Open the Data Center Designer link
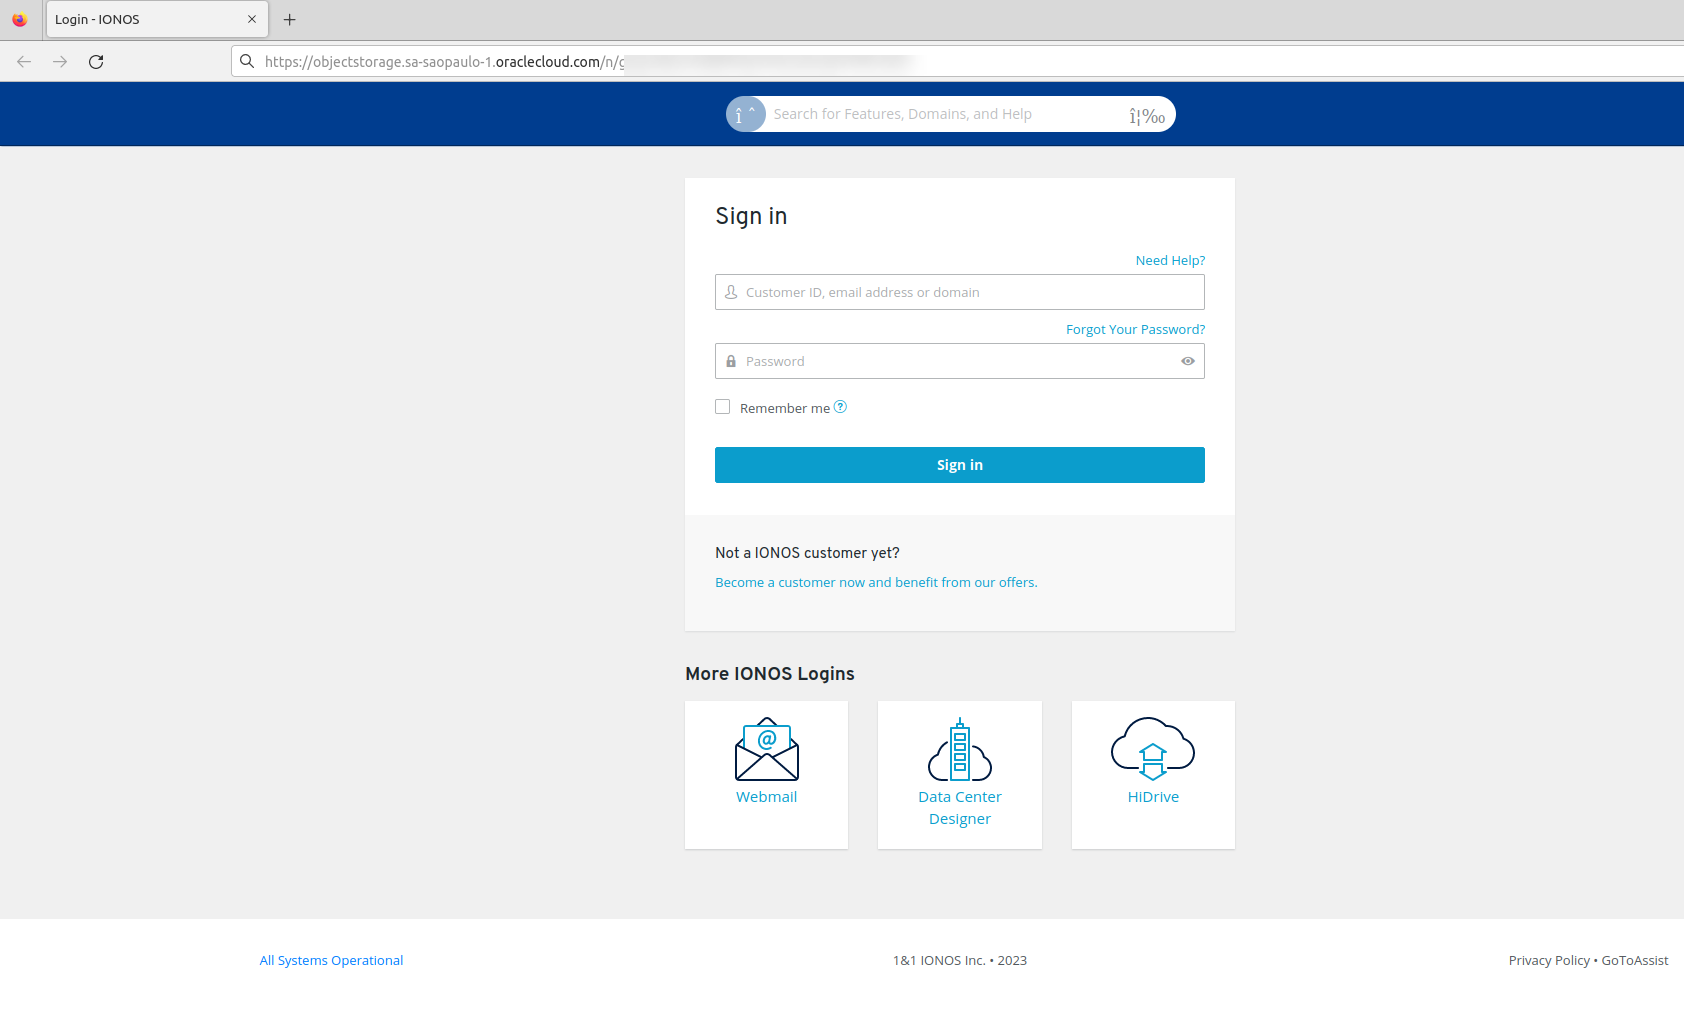 (x=960, y=808)
